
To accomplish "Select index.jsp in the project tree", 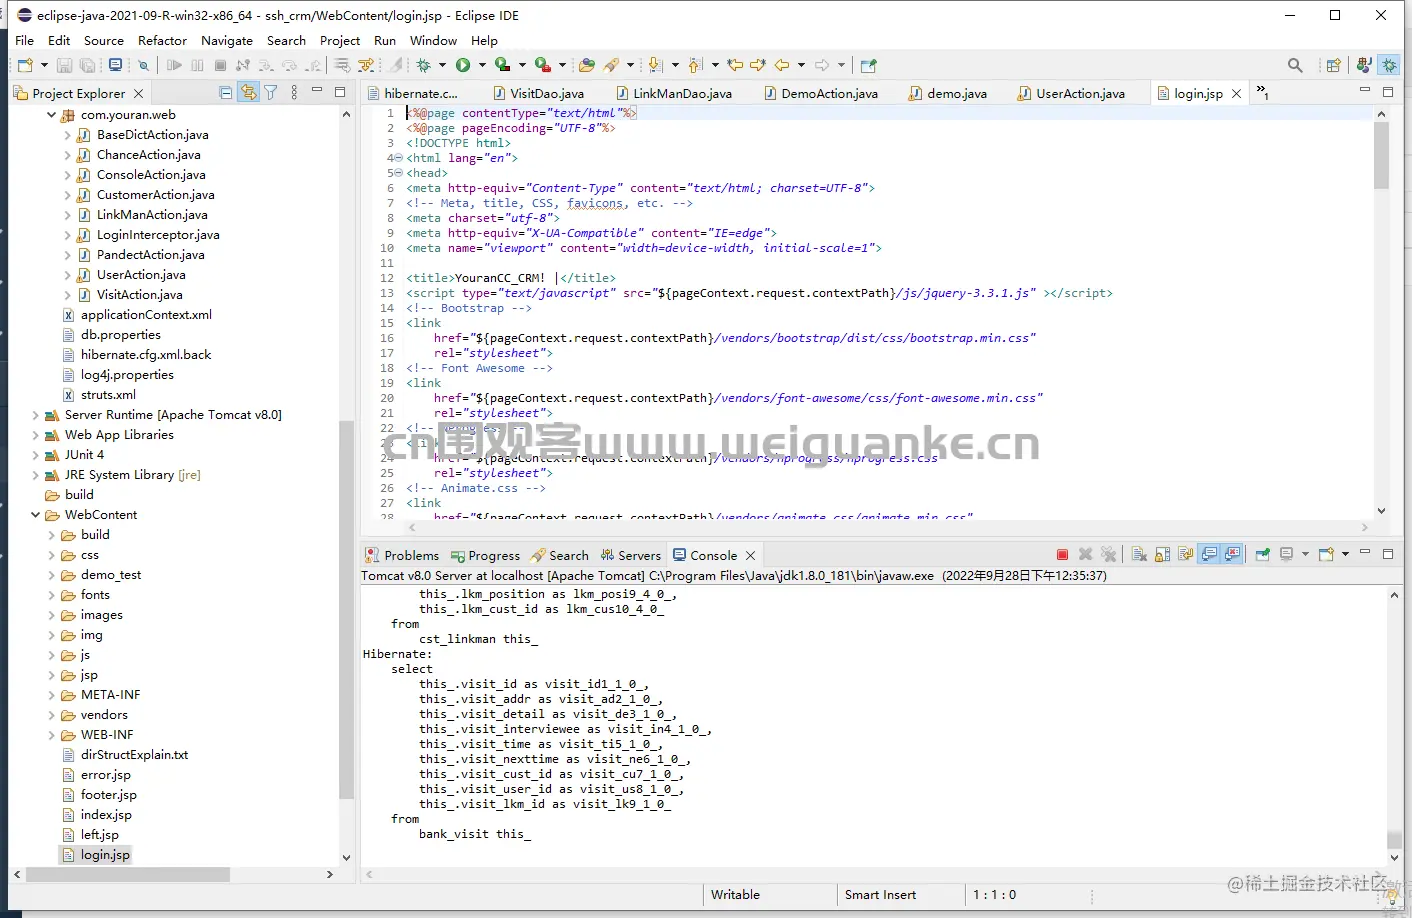I will point(106,815).
